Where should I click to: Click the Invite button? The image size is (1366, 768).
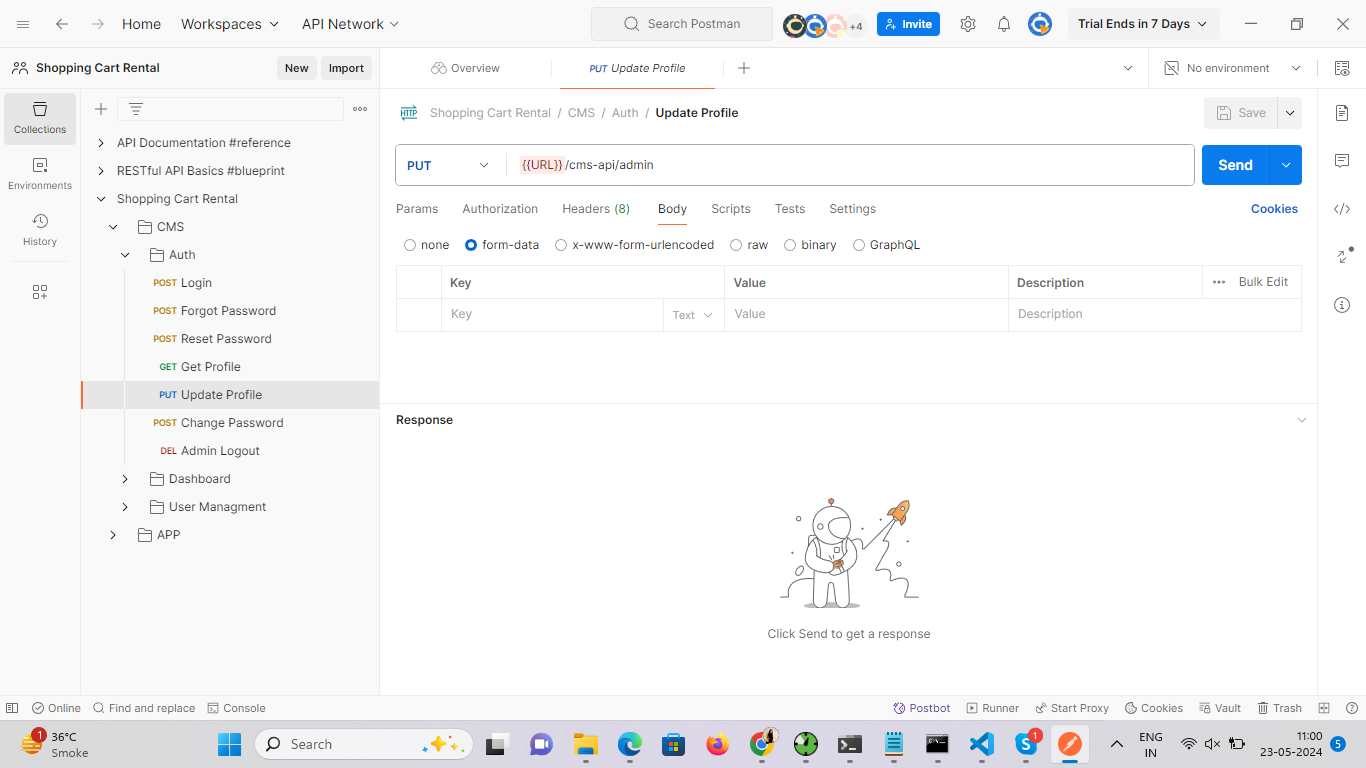[x=908, y=24]
